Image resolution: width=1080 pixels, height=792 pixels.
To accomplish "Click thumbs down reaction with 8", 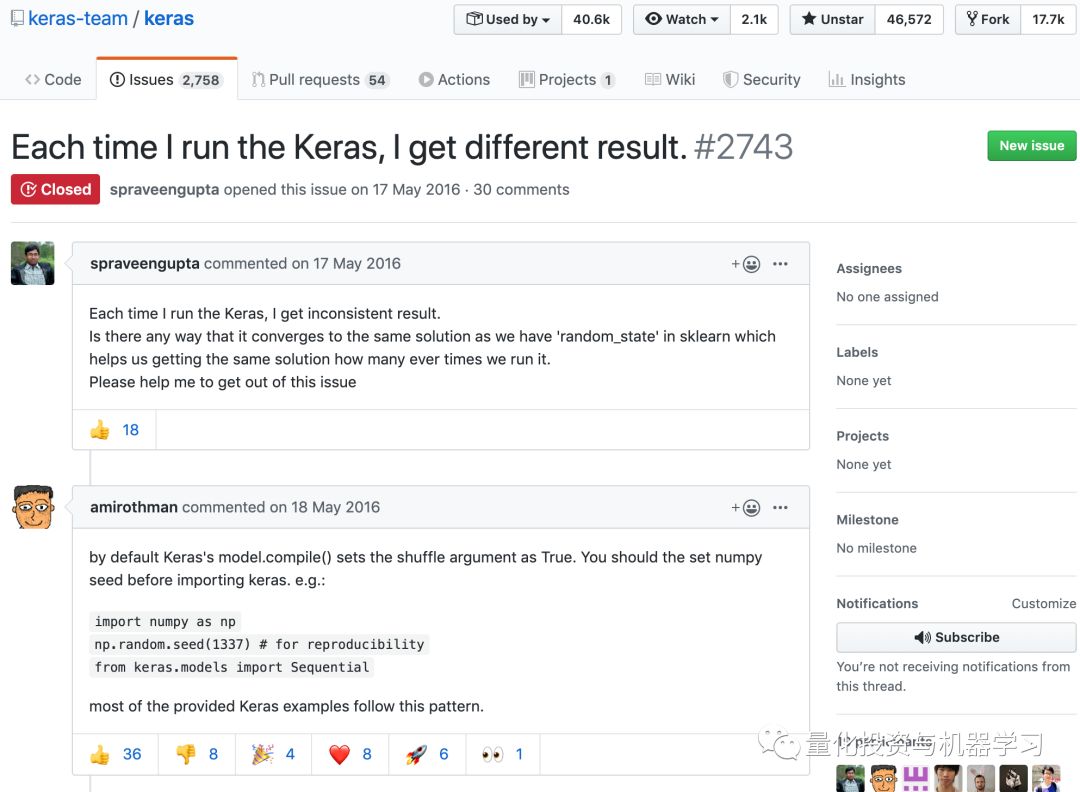I will point(197,754).
